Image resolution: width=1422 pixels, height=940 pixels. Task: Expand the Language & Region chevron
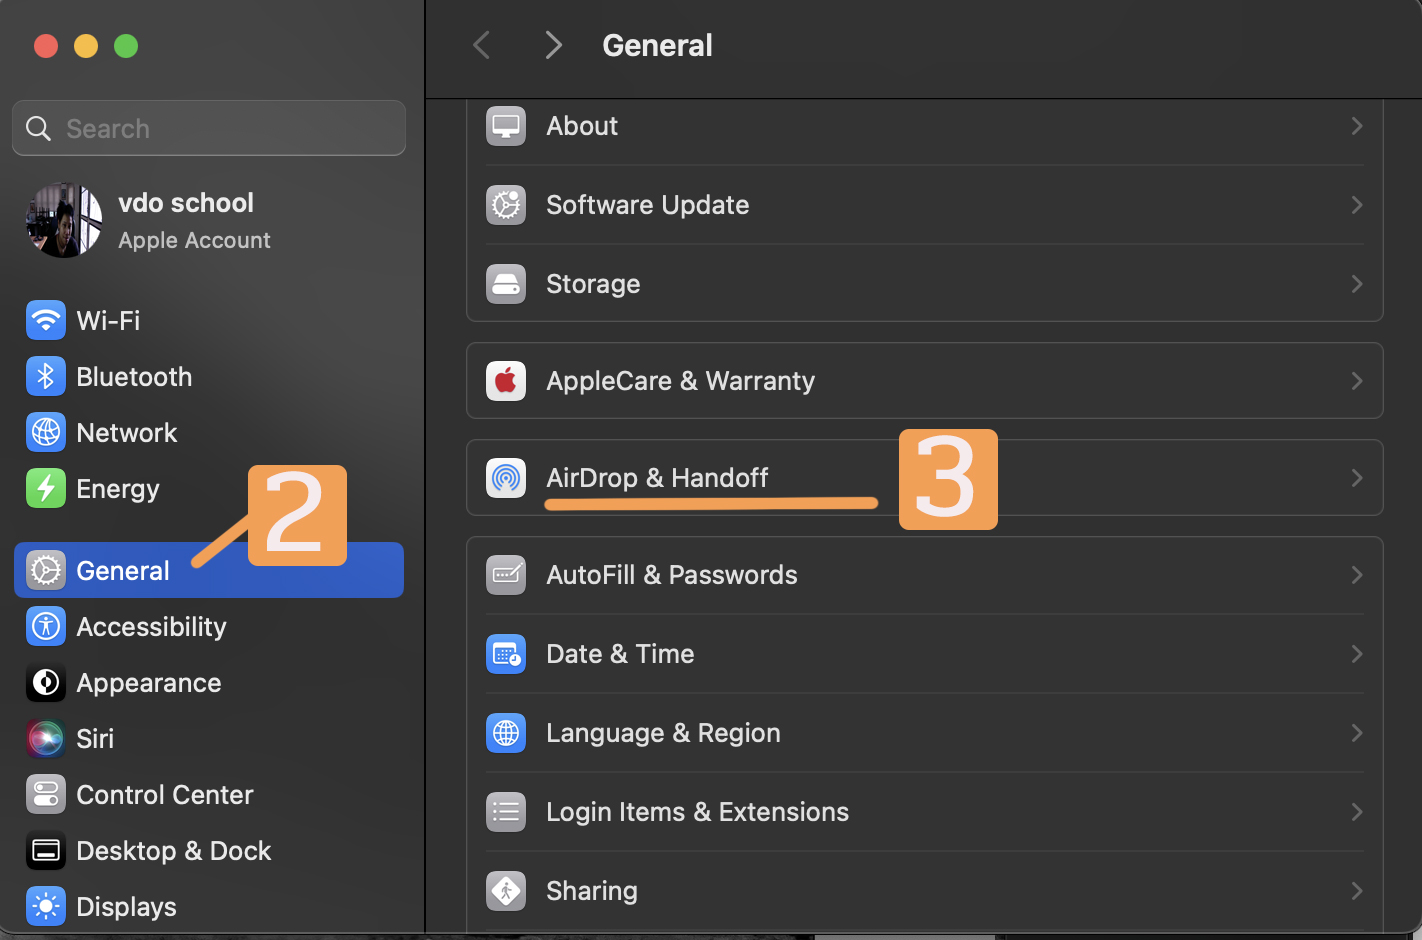pyautogui.click(x=1357, y=733)
